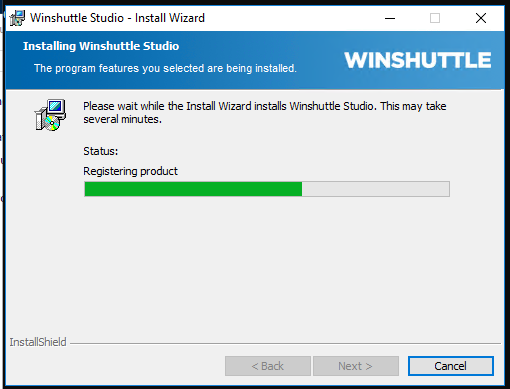The width and height of the screenshot is (510, 389).
Task: Click the program features being installed subtitle
Action: pos(165,68)
